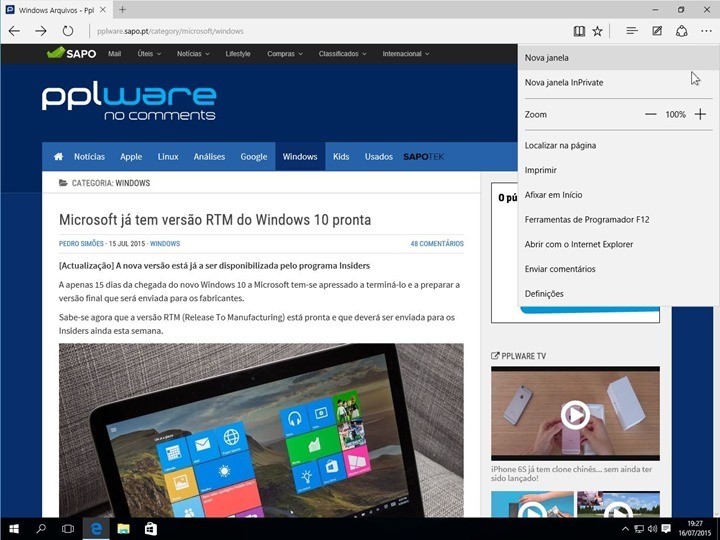The height and width of the screenshot is (540, 720).
Task: Open the Mail link in SAPO bar
Action: click(114, 54)
